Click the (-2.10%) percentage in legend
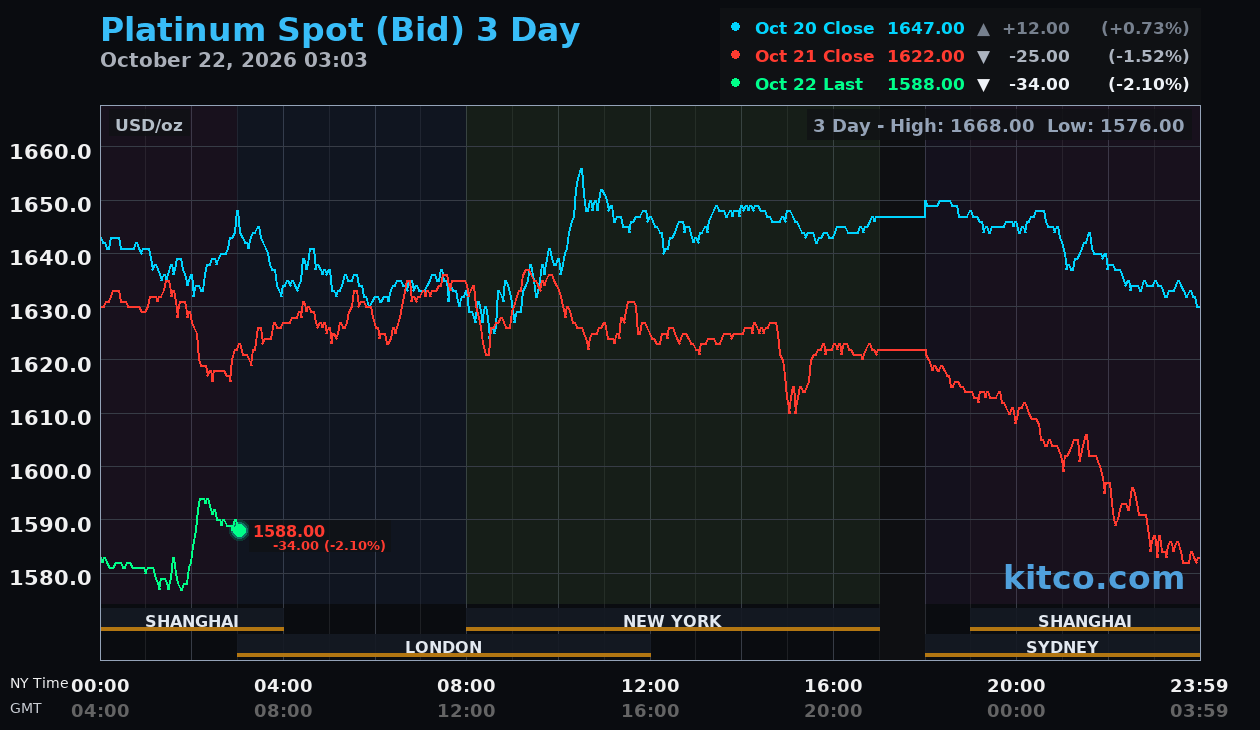 click(1148, 84)
